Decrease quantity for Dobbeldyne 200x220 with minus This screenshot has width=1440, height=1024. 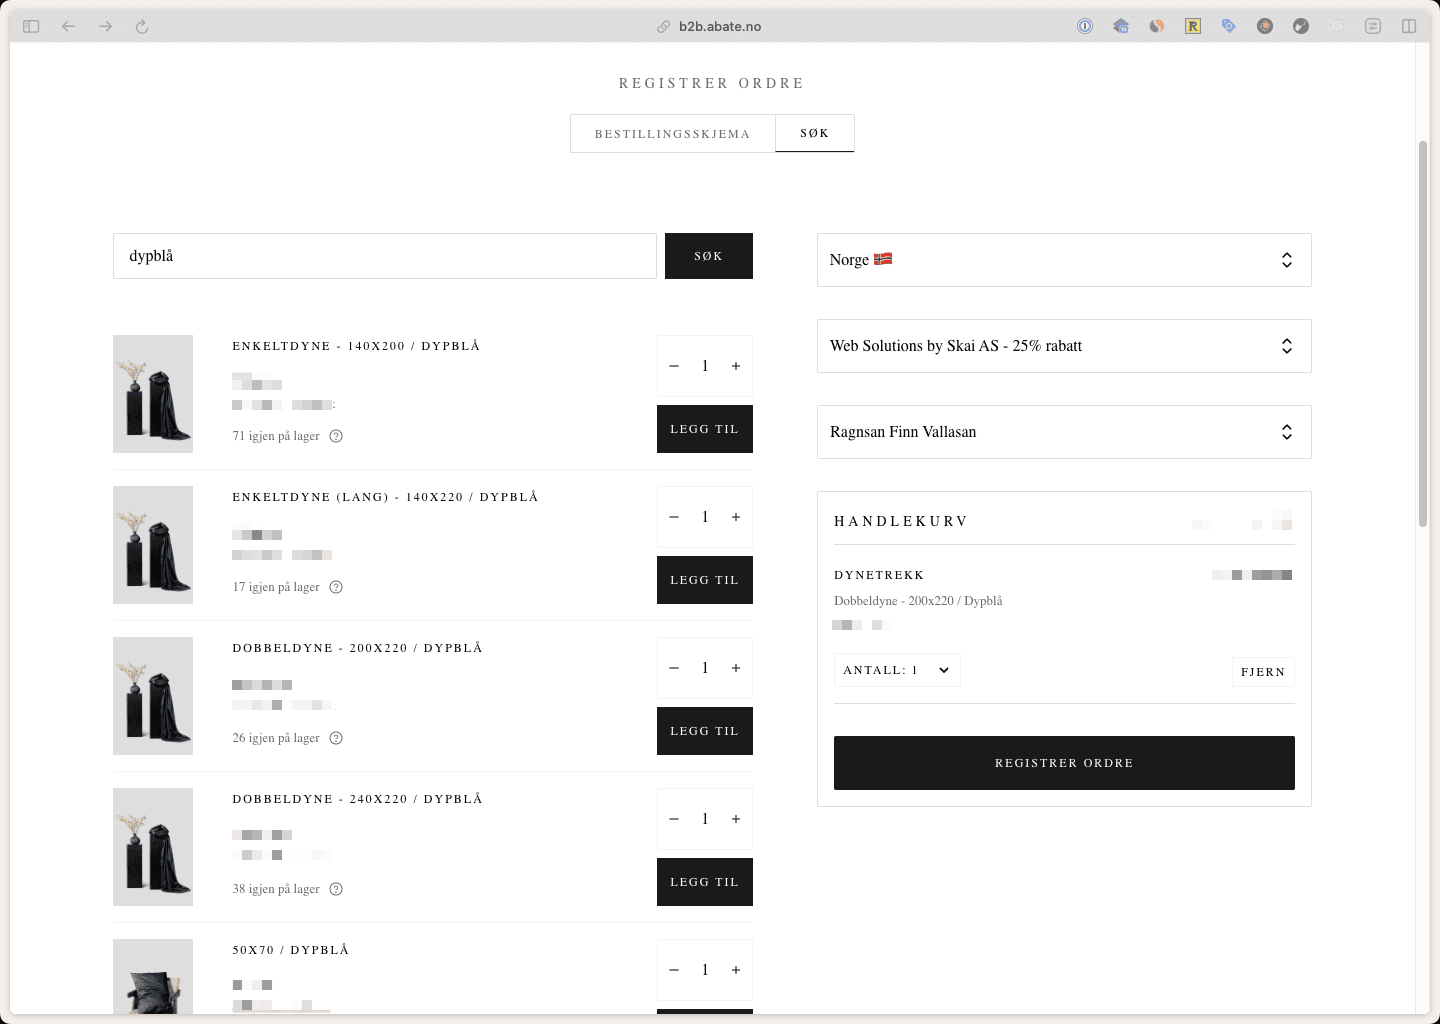point(674,668)
